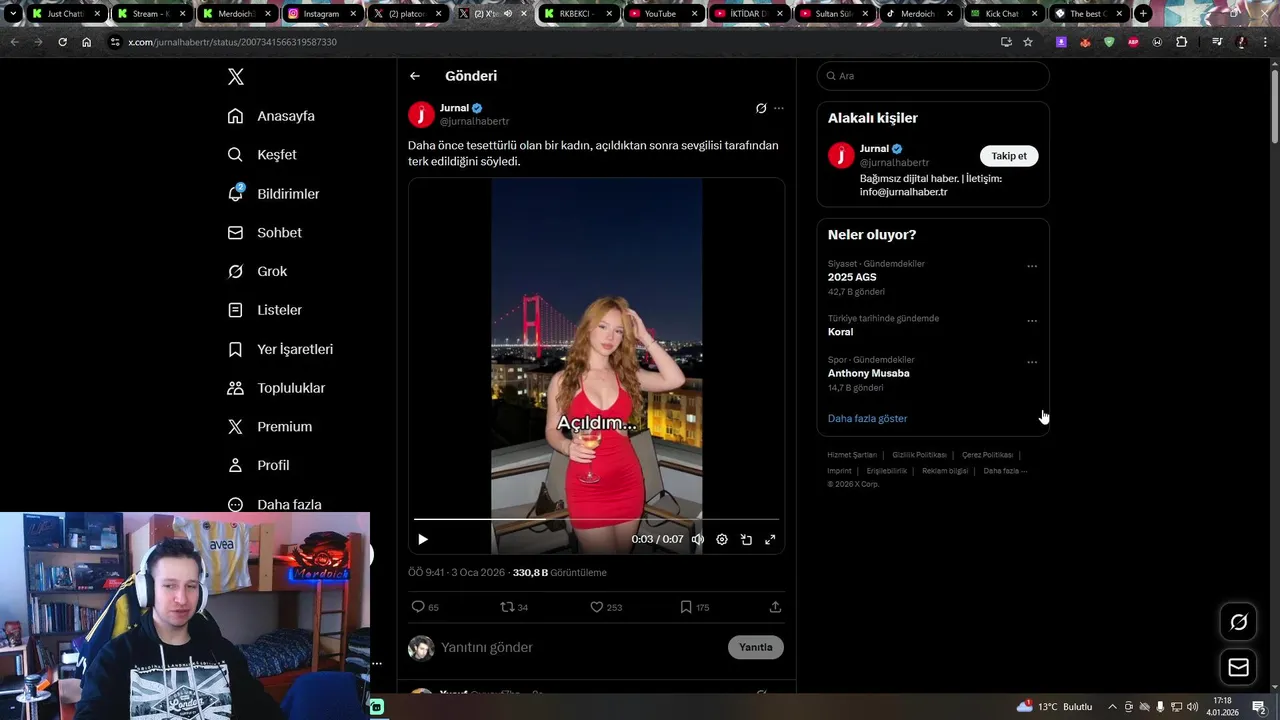Open video settings gear
Image resolution: width=1280 pixels, height=720 pixels.
click(x=722, y=540)
